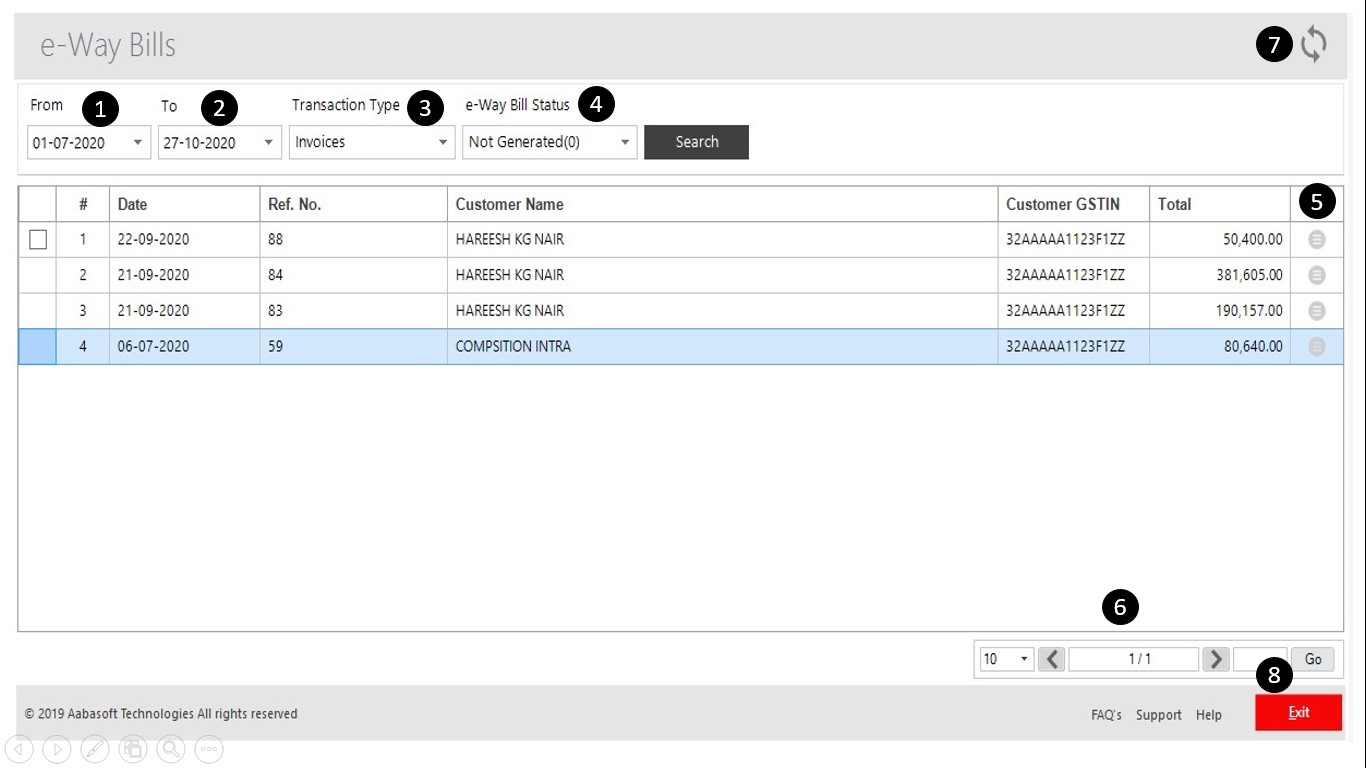Viewport: 1366px width, 768px height.
Task: Click GSTIN cell in row 3
Action: click(x=1074, y=311)
